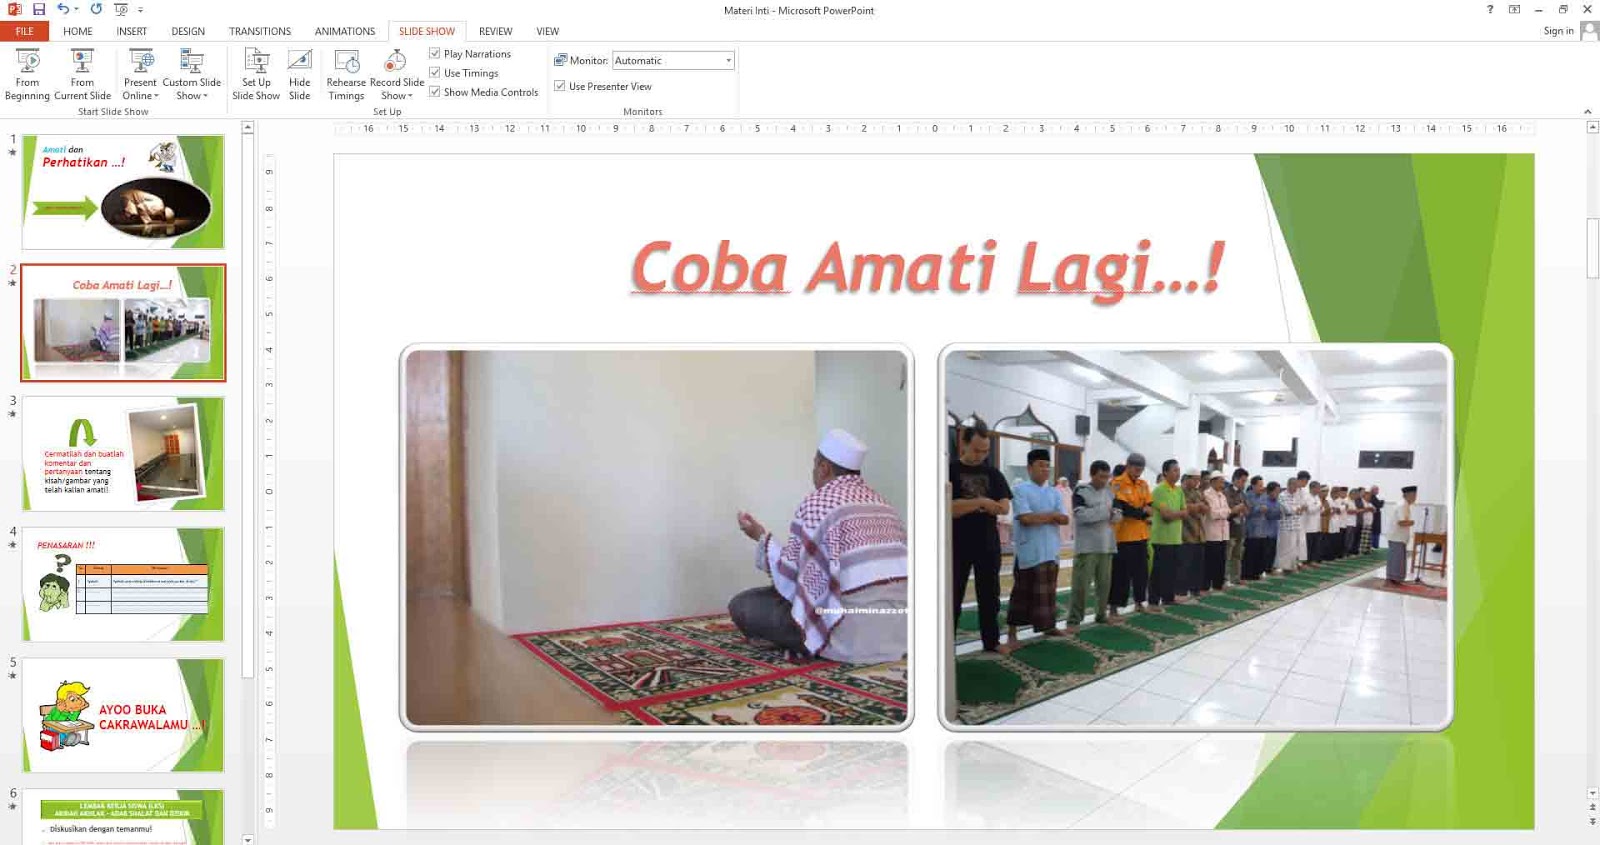Expand Undo history dropdown arrow

(76, 9)
